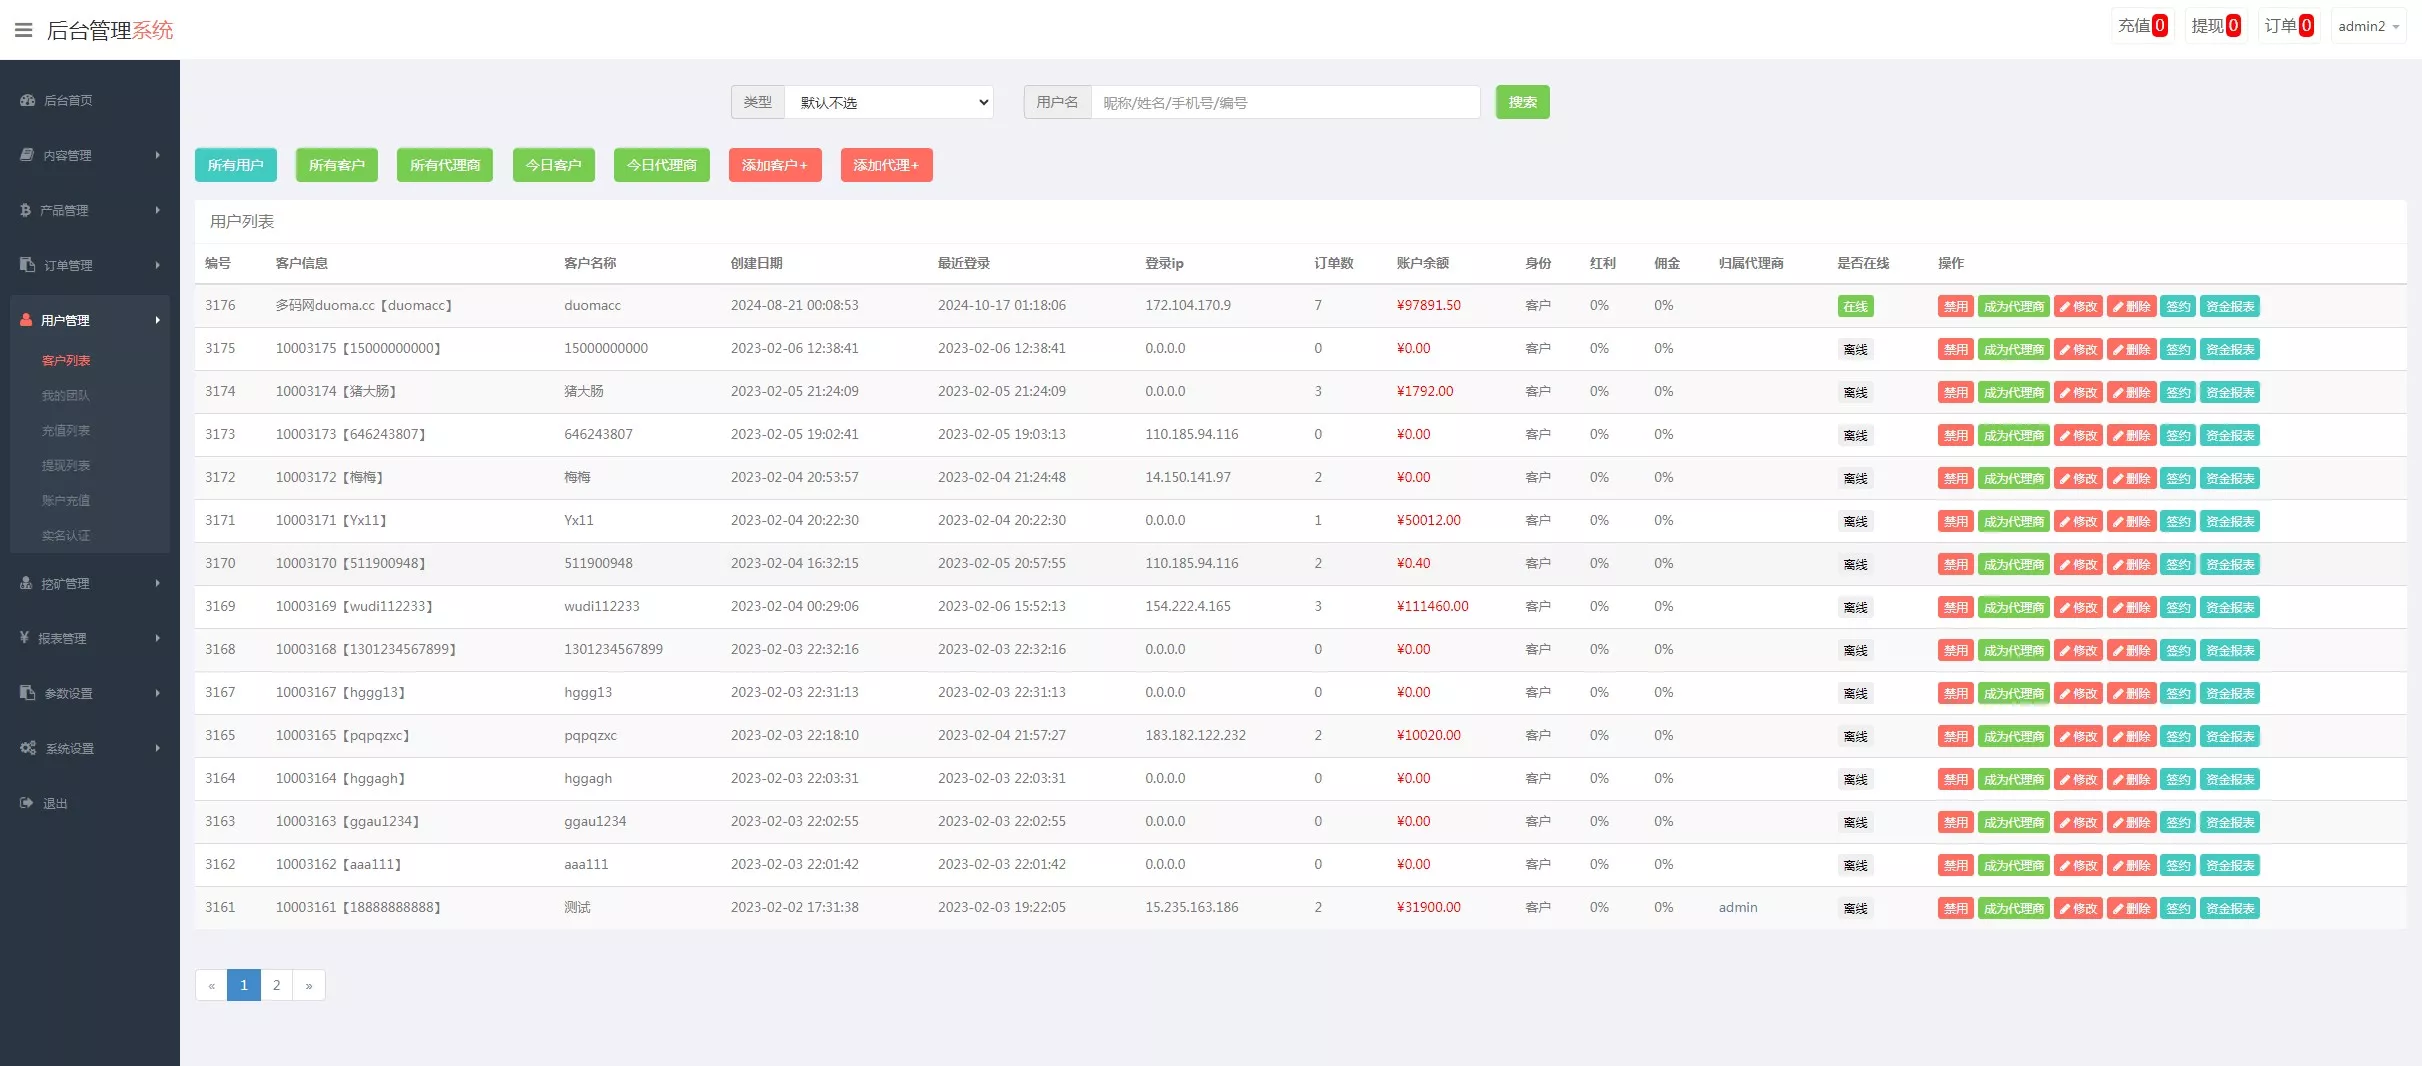Open the 类型 dropdown showing 默认不选
Screen dimensions: 2422x1066
tap(888, 102)
